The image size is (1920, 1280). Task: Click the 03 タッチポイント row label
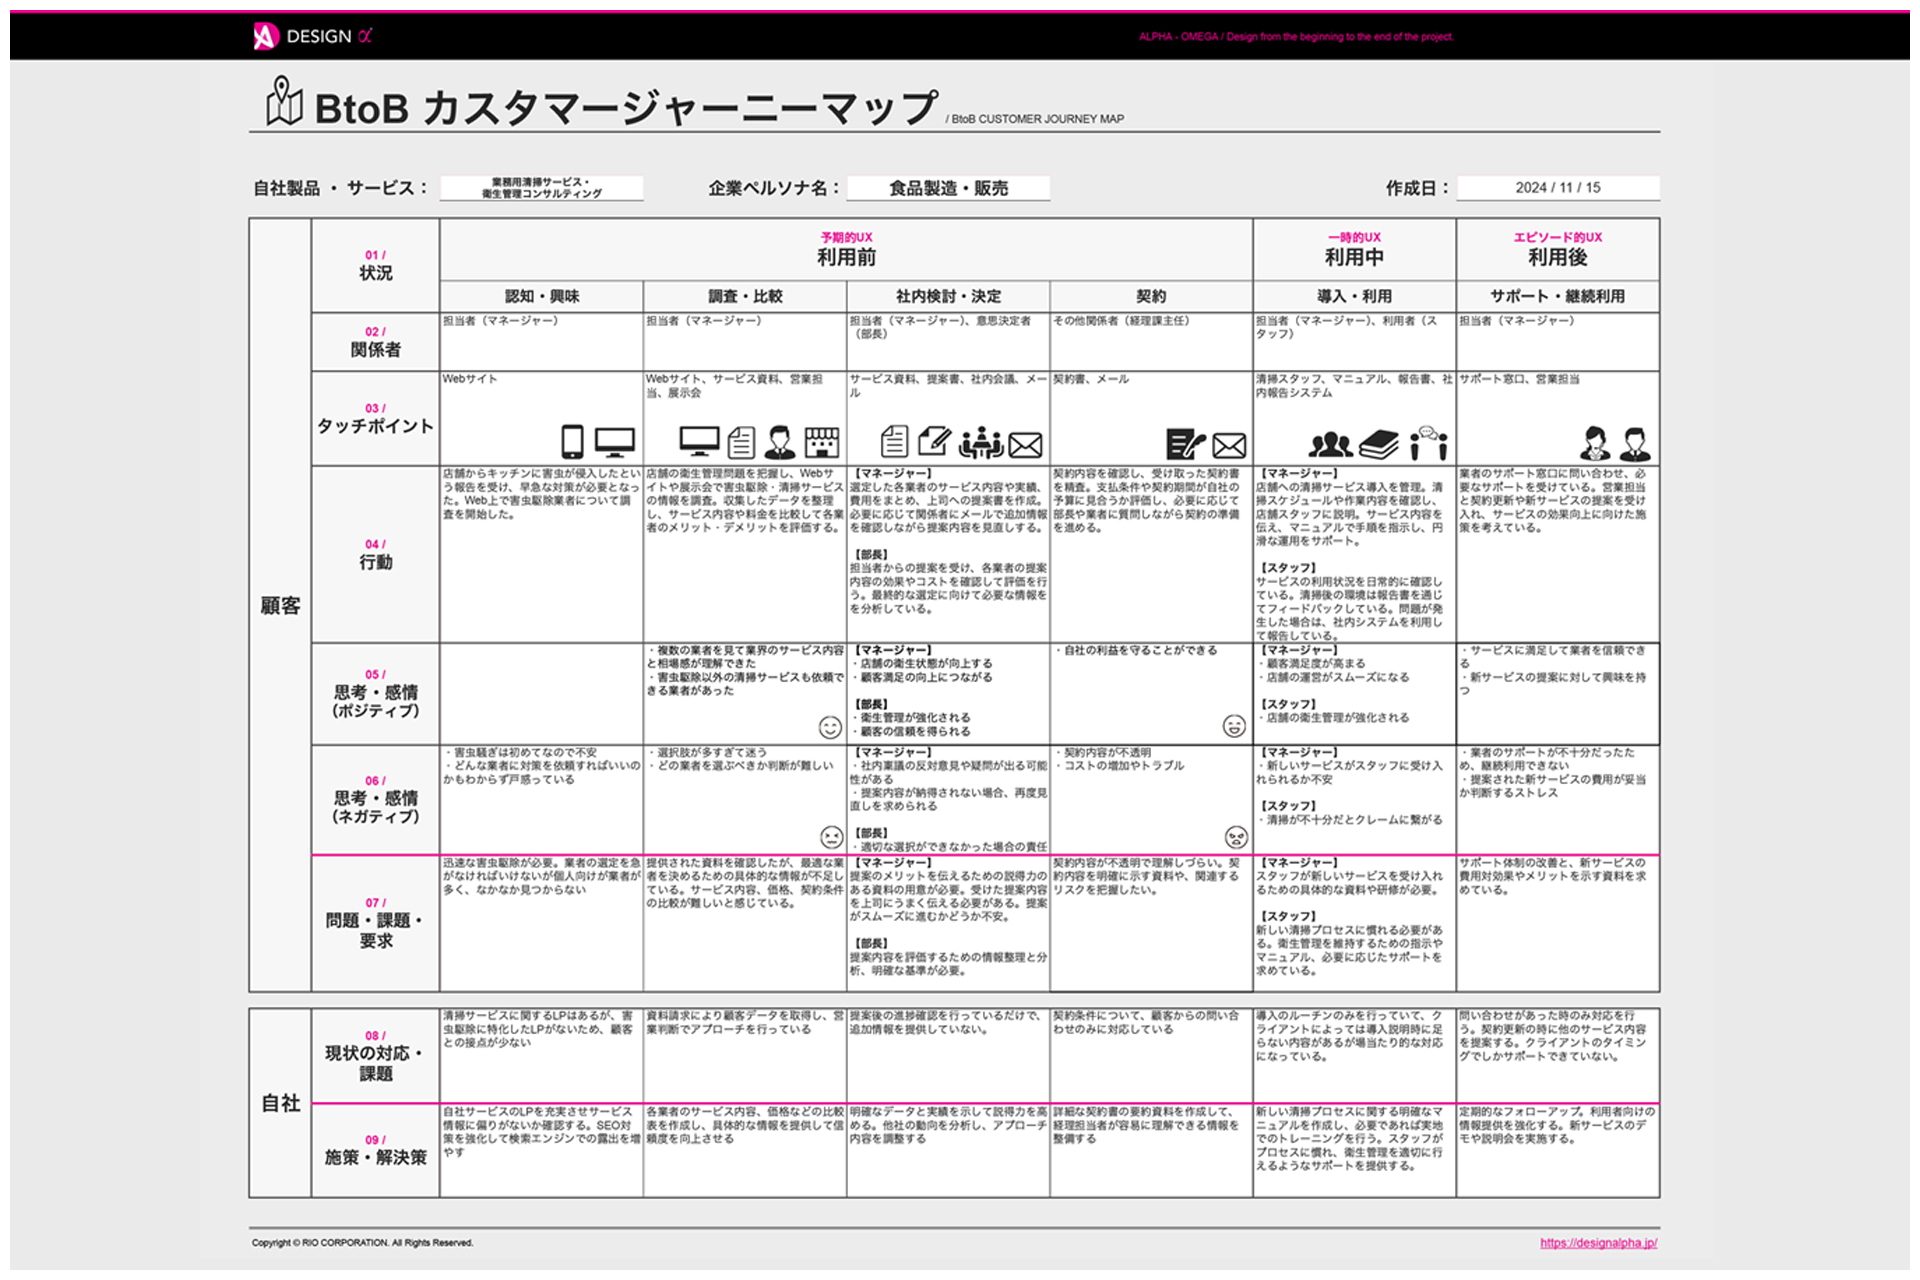click(375, 418)
